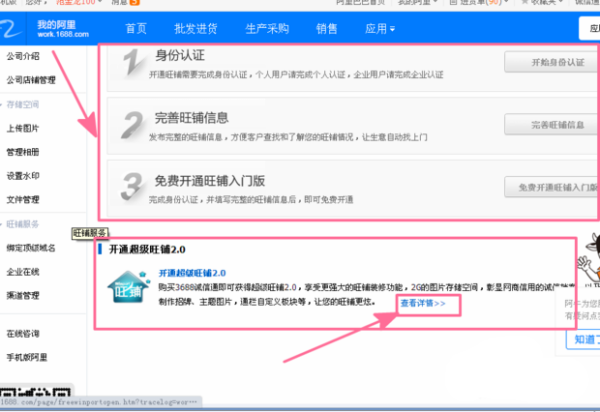
Task: Open the 进货单(90) dropdown in top bar
Action: [x=479, y=2]
